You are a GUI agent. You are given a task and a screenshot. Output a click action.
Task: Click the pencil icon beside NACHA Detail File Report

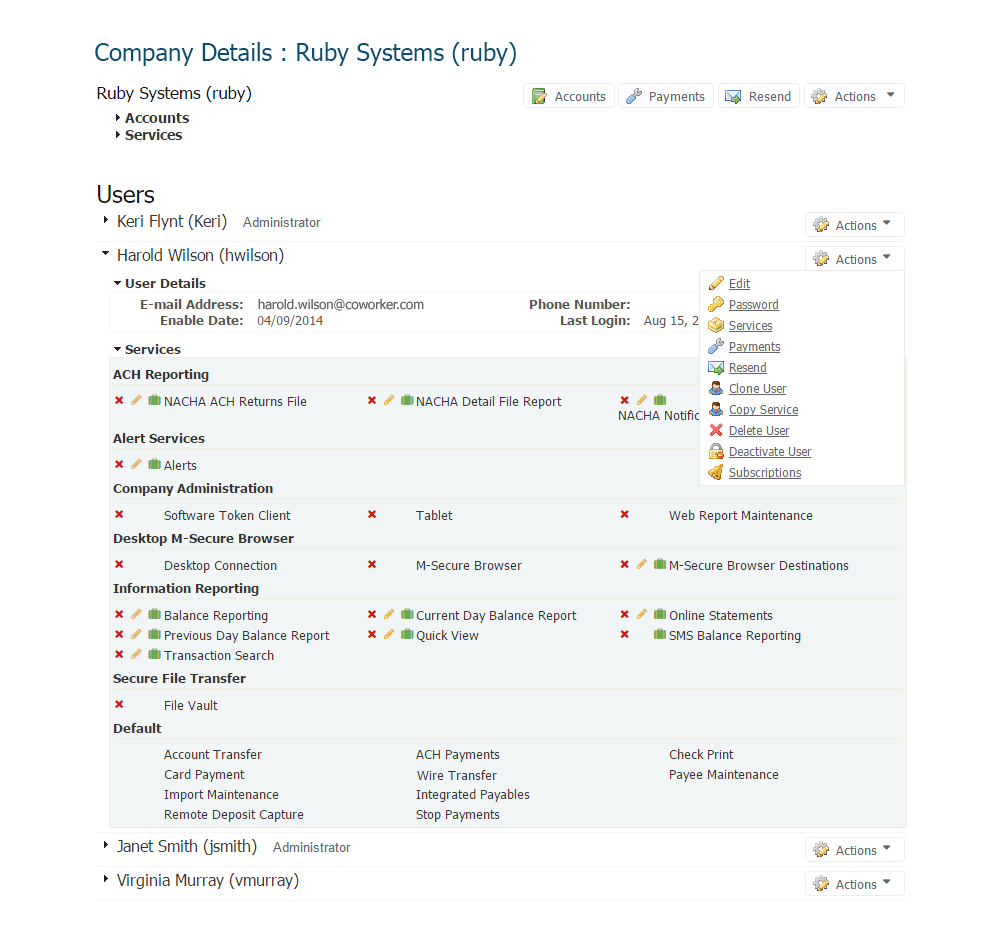[x=389, y=401]
